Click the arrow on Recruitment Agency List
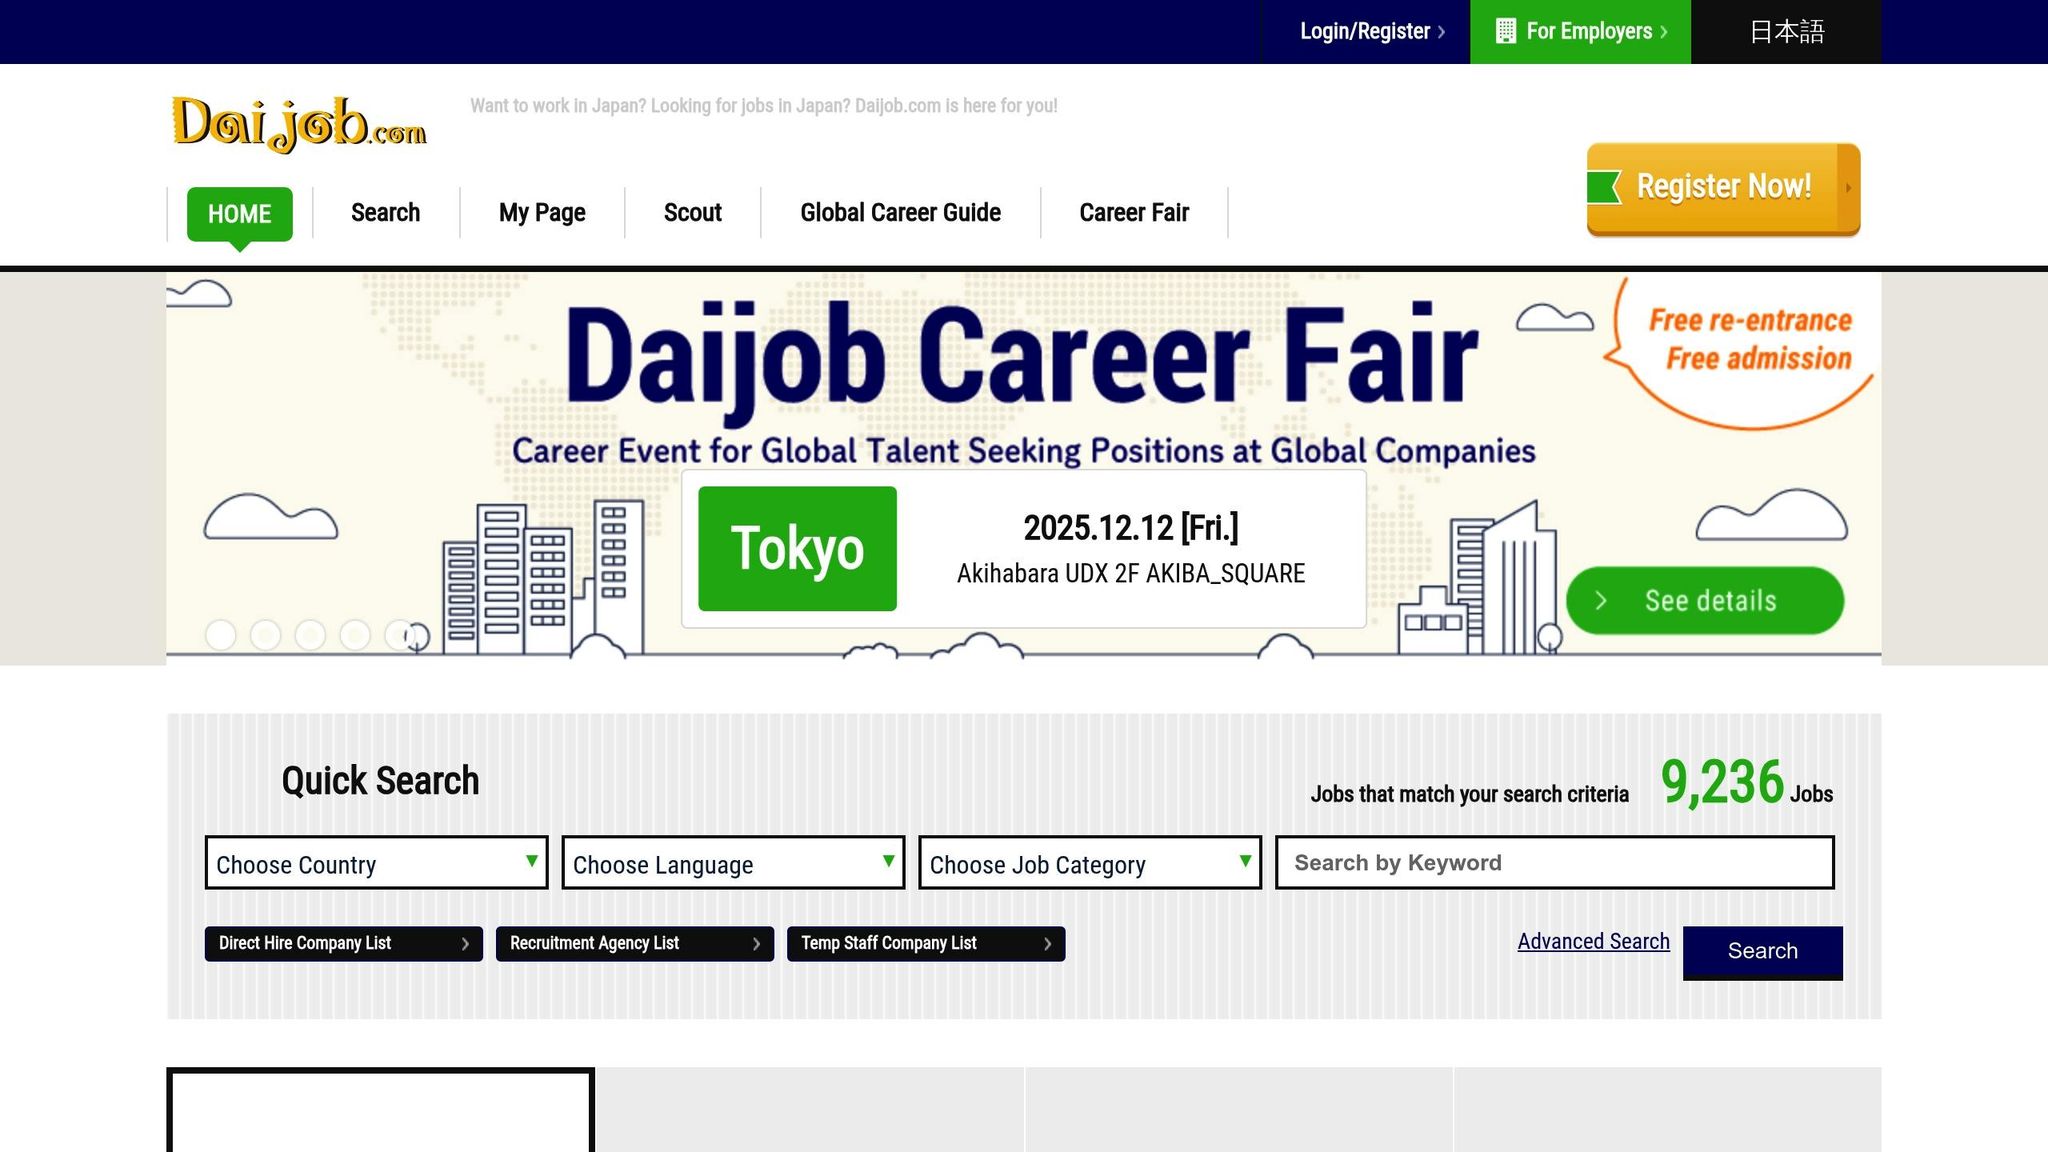 [756, 943]
